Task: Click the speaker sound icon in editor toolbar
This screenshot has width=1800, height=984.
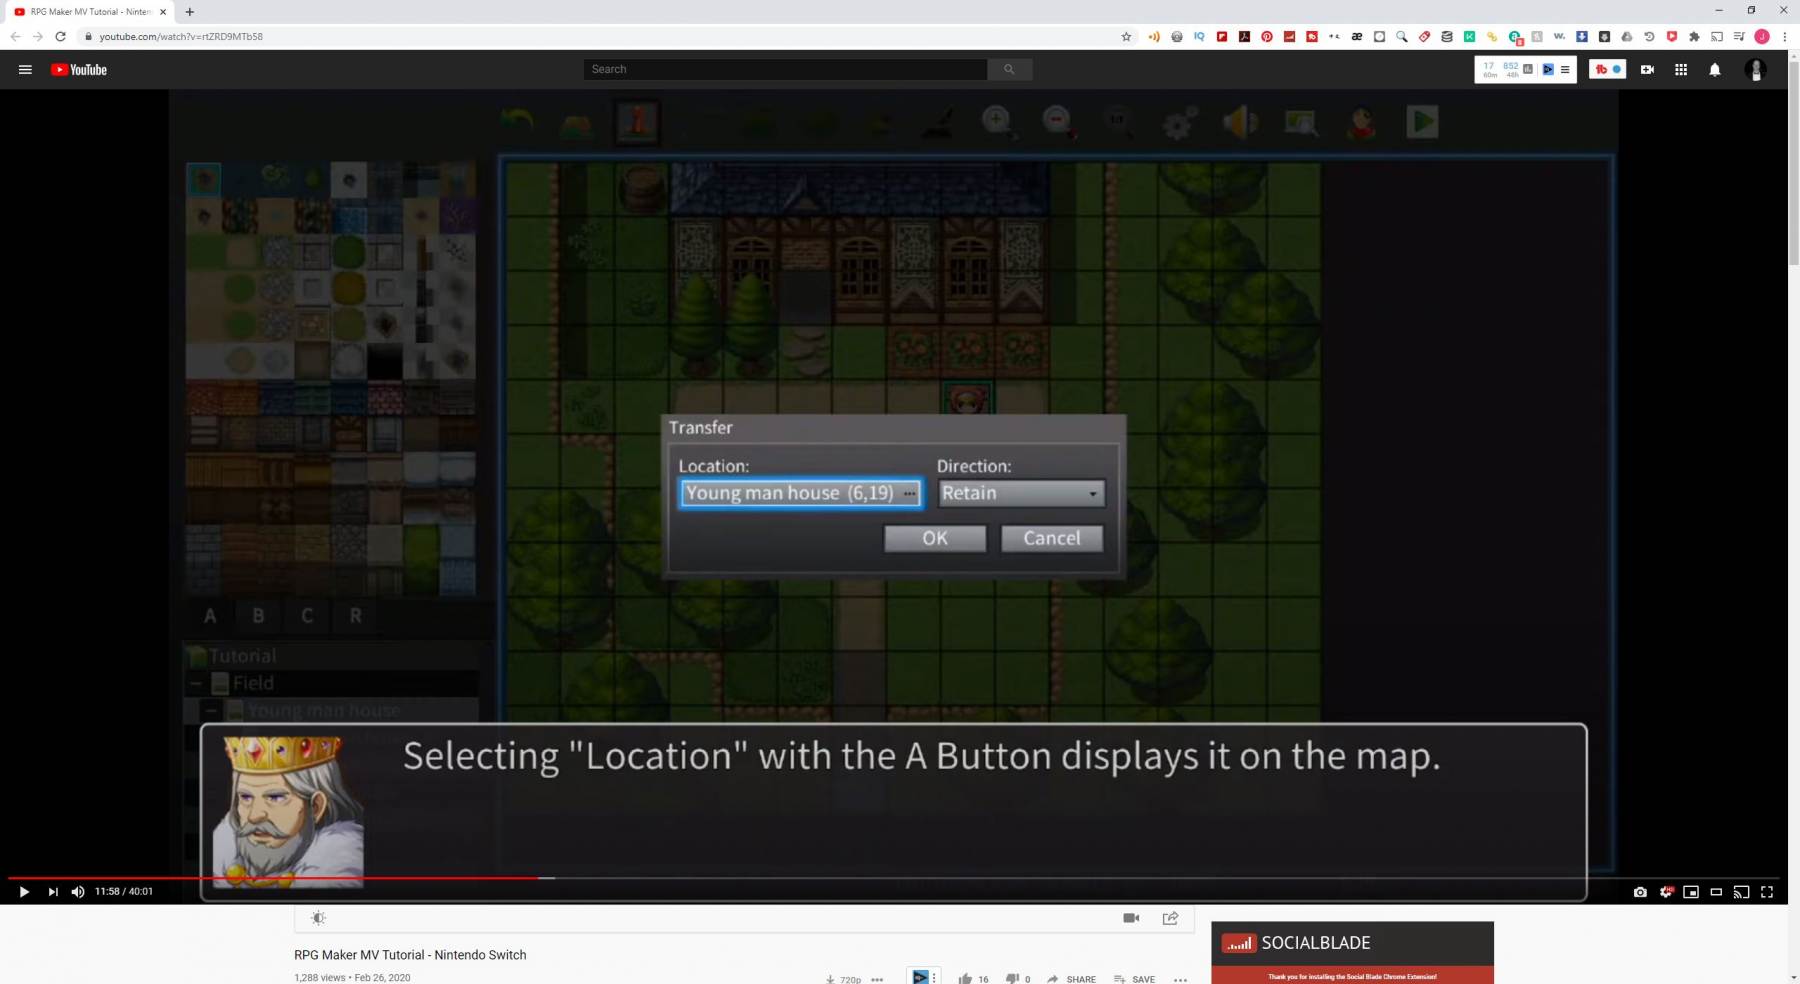Action: tap(1240, 122)
